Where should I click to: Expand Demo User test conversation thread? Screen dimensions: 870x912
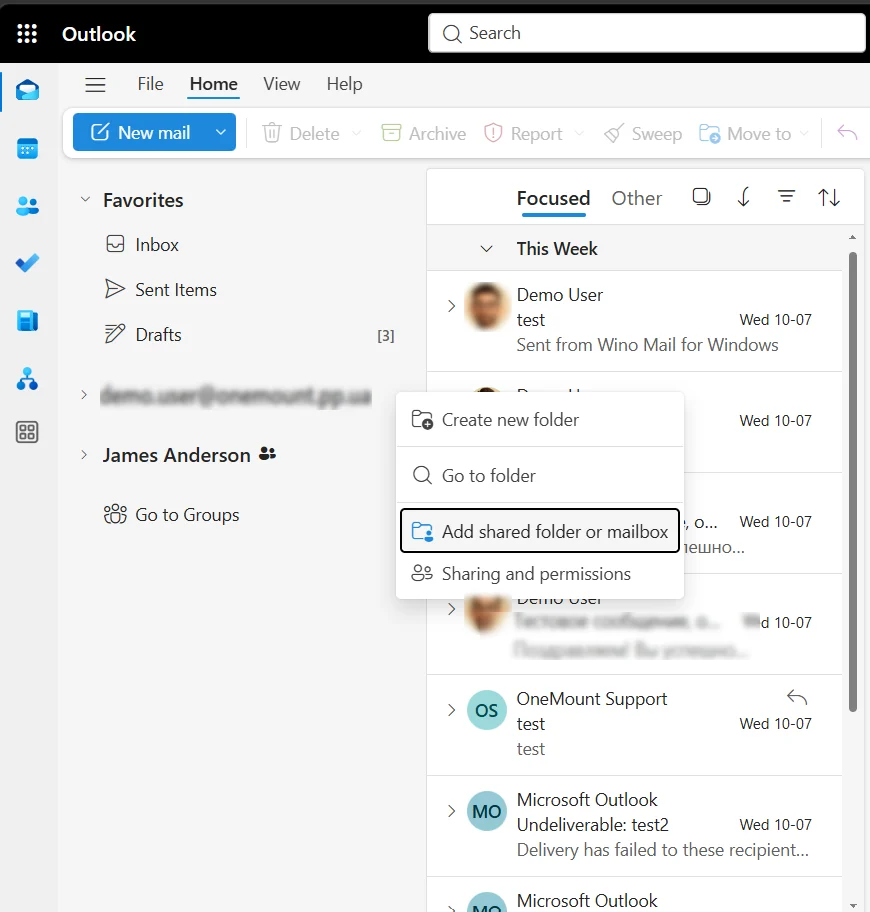[x=451, y=306]
